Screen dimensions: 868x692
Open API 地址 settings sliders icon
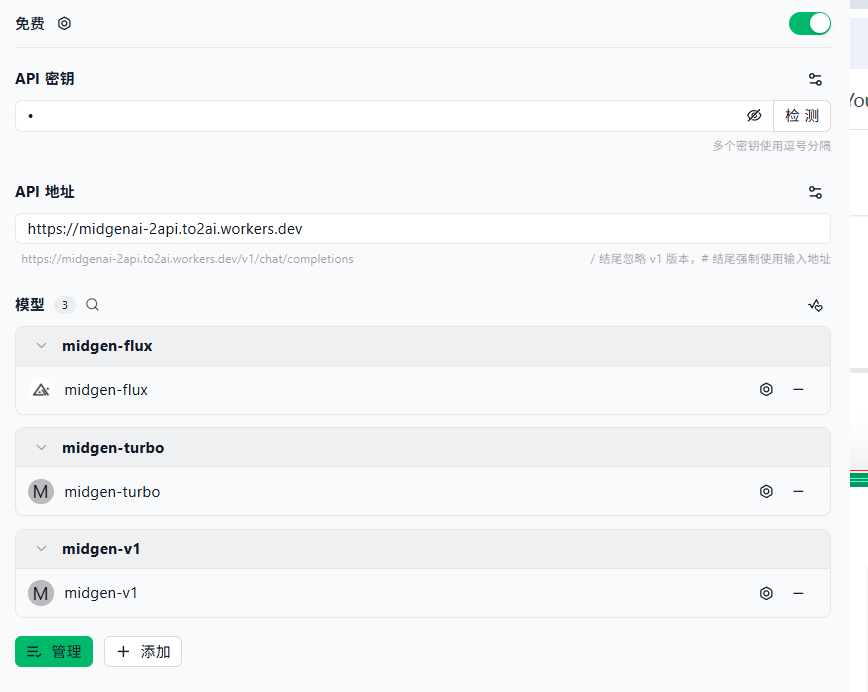pyautogui.click(x=815, y=192)
